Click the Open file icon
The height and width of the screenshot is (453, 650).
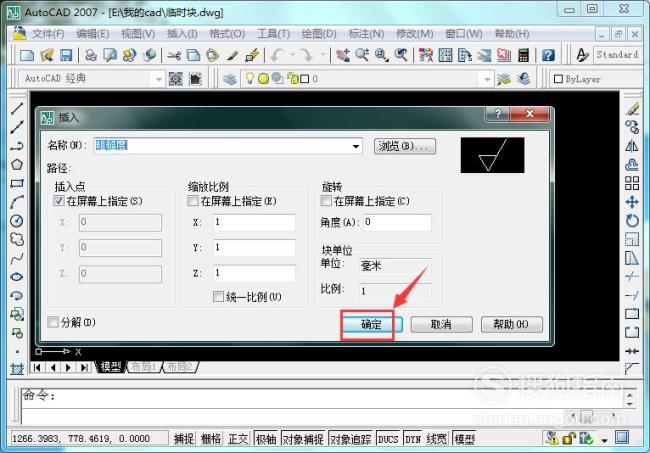tap(46, 55)
